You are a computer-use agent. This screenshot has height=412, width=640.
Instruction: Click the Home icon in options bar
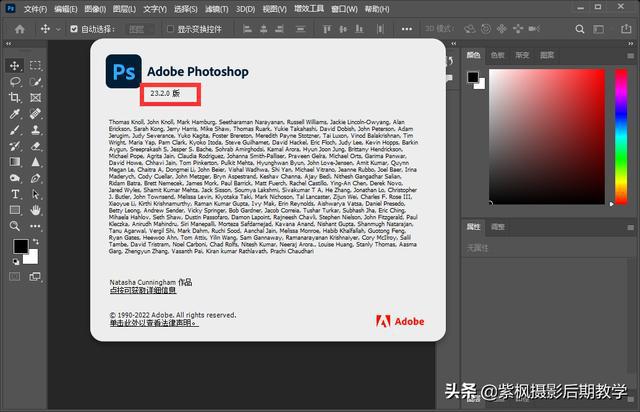[20, 29]
